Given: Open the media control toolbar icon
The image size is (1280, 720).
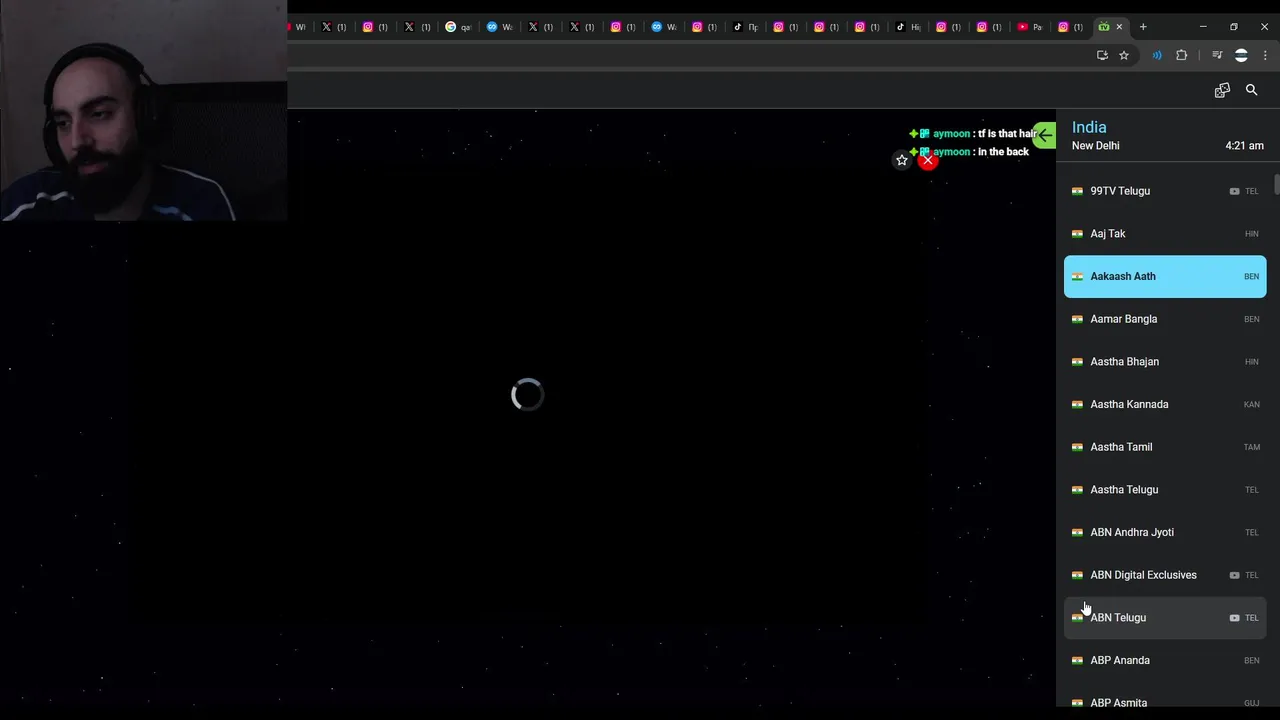Looking at the screenshot, I should pyautogui.click(x=1217, y=55).
